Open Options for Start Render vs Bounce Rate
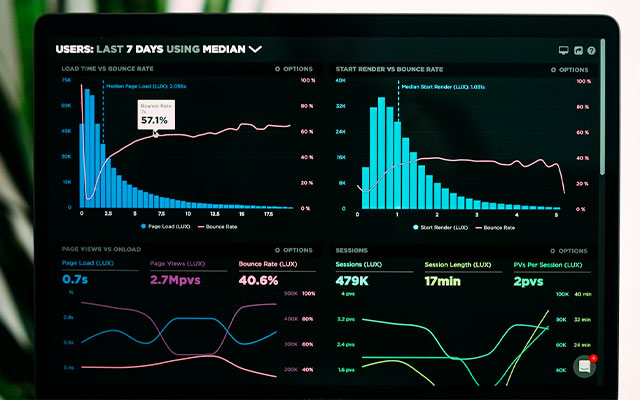 pos(569,70)
